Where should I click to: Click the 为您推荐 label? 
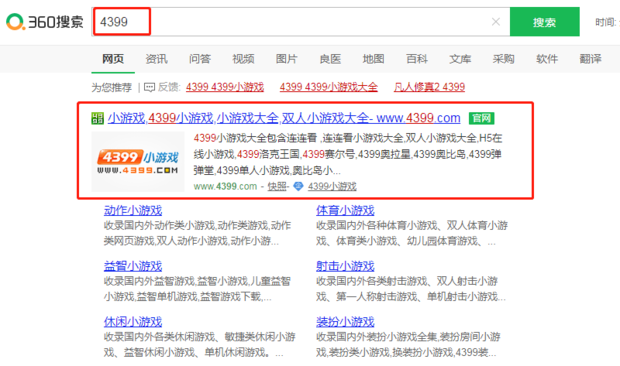point(112,87)
